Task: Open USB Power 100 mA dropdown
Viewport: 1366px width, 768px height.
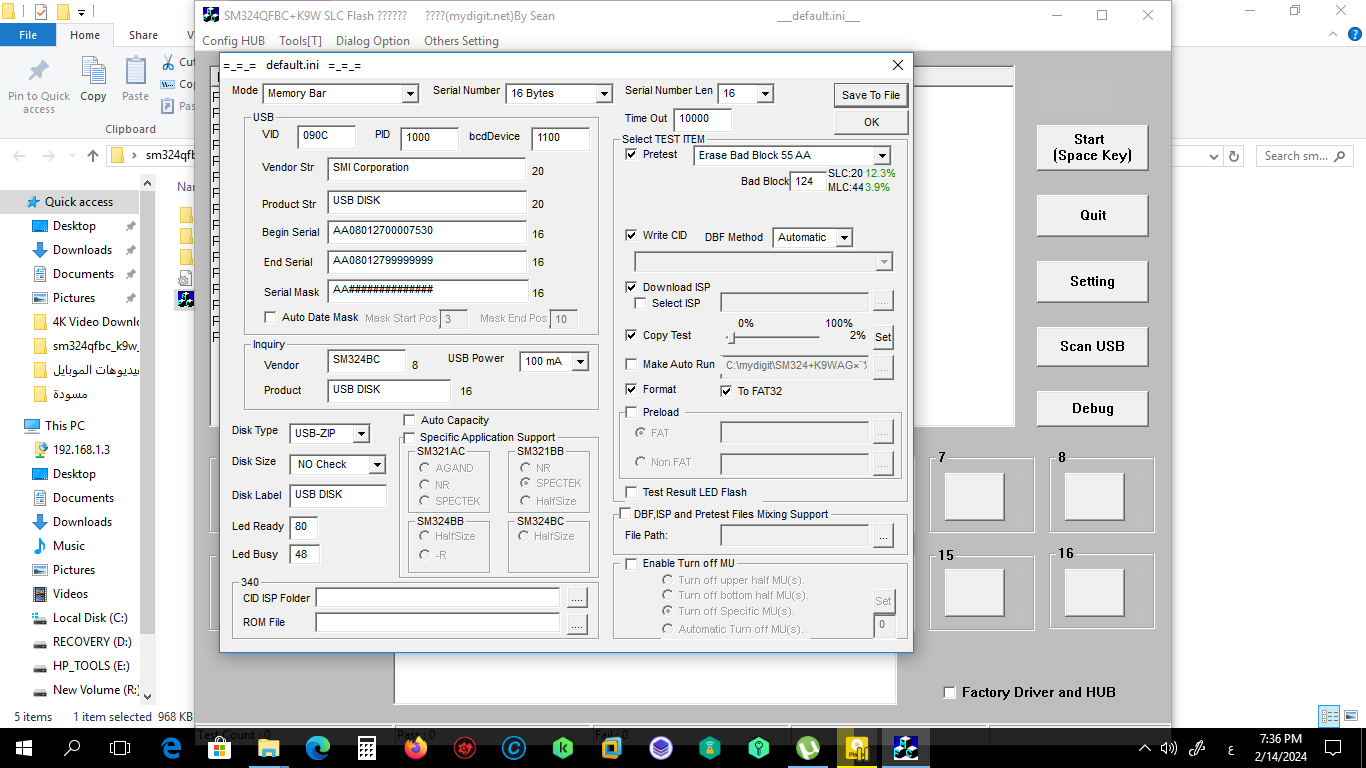Action: pyautogui.click(x=580, y=361)
